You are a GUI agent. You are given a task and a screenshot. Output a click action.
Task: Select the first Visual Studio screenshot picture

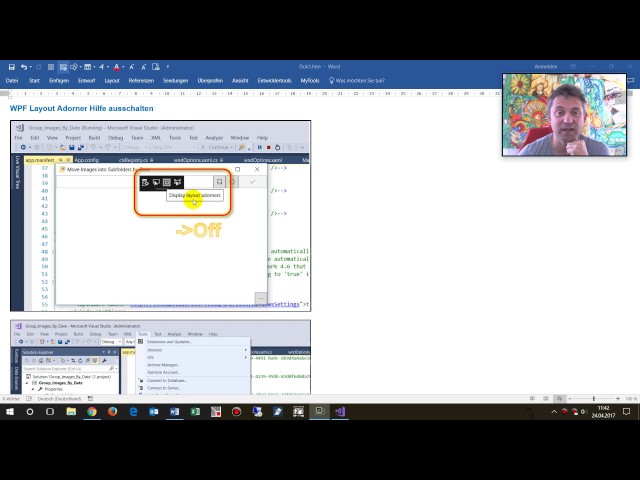coord(160,216)
